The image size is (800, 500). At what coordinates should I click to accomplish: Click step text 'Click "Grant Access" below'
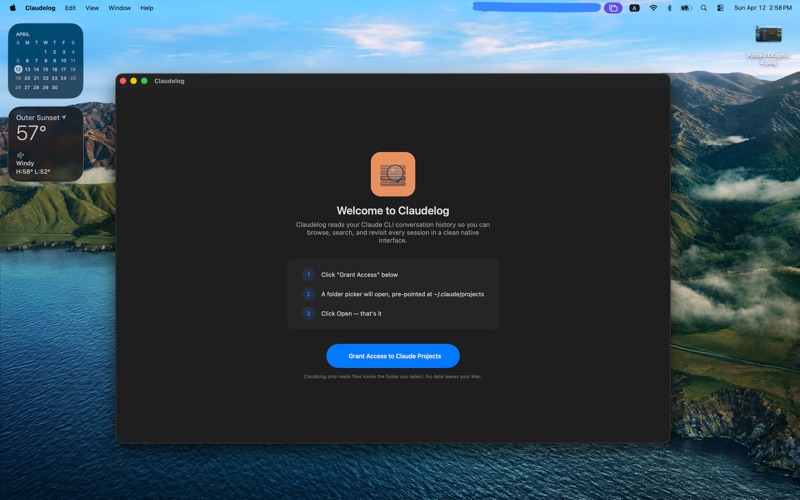tap(359, 274)
